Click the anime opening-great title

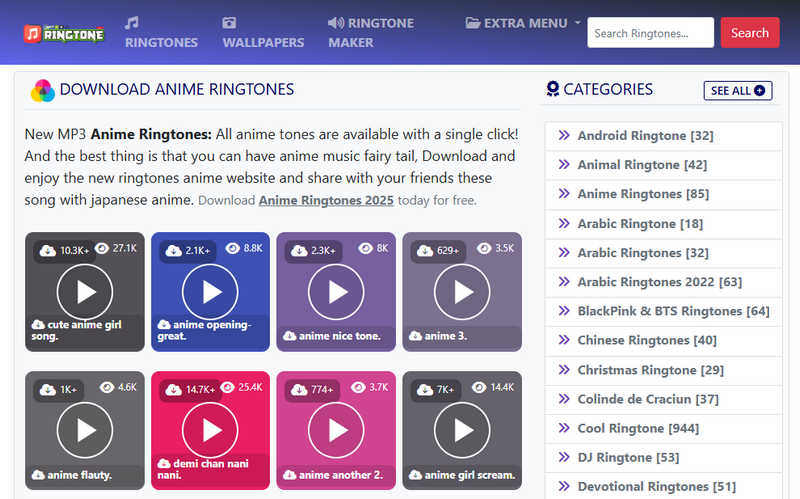tap(205, 330)
